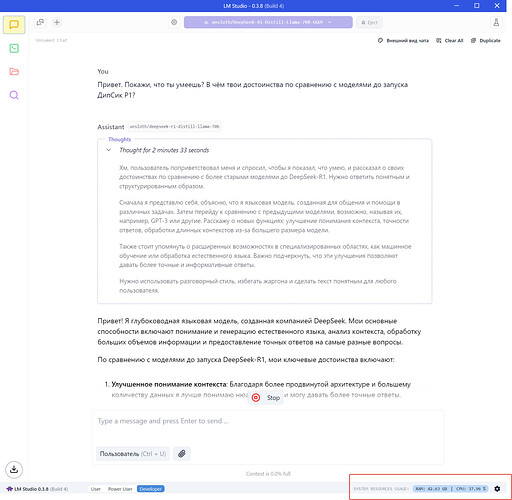Select the 'User' interface mode
This screenshot has width=512, height=500.
[x=96, y=489]
